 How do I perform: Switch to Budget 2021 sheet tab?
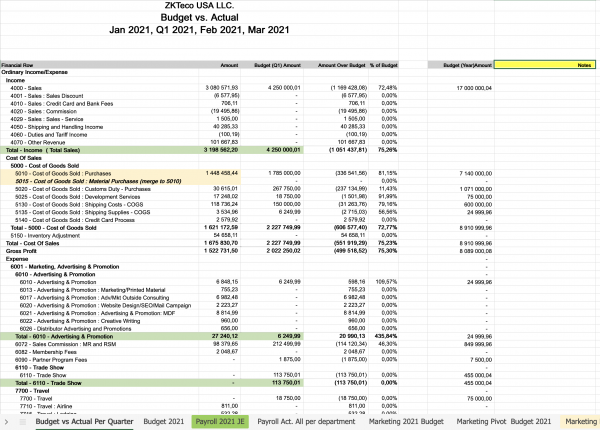point(163,422)
